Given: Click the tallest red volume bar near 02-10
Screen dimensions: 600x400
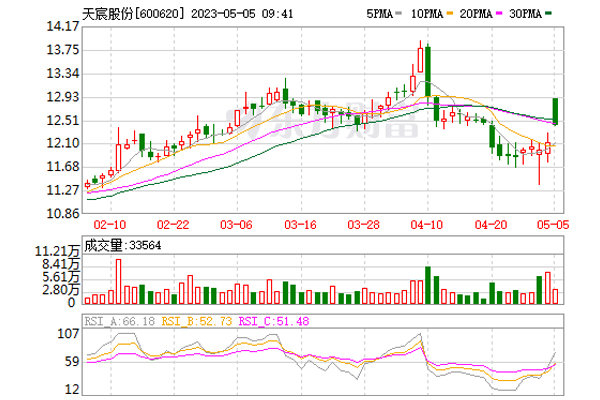Looking at the screenshot, I should tap(118, 281).
